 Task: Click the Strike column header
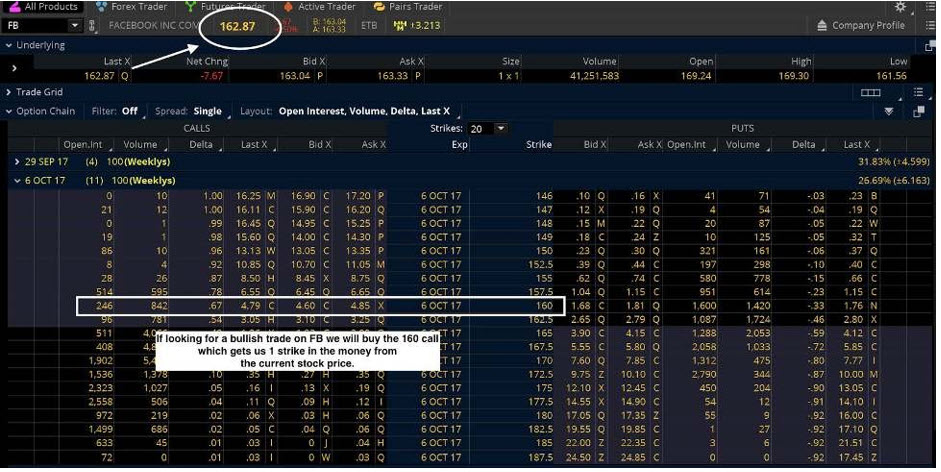tap(538, 144)
